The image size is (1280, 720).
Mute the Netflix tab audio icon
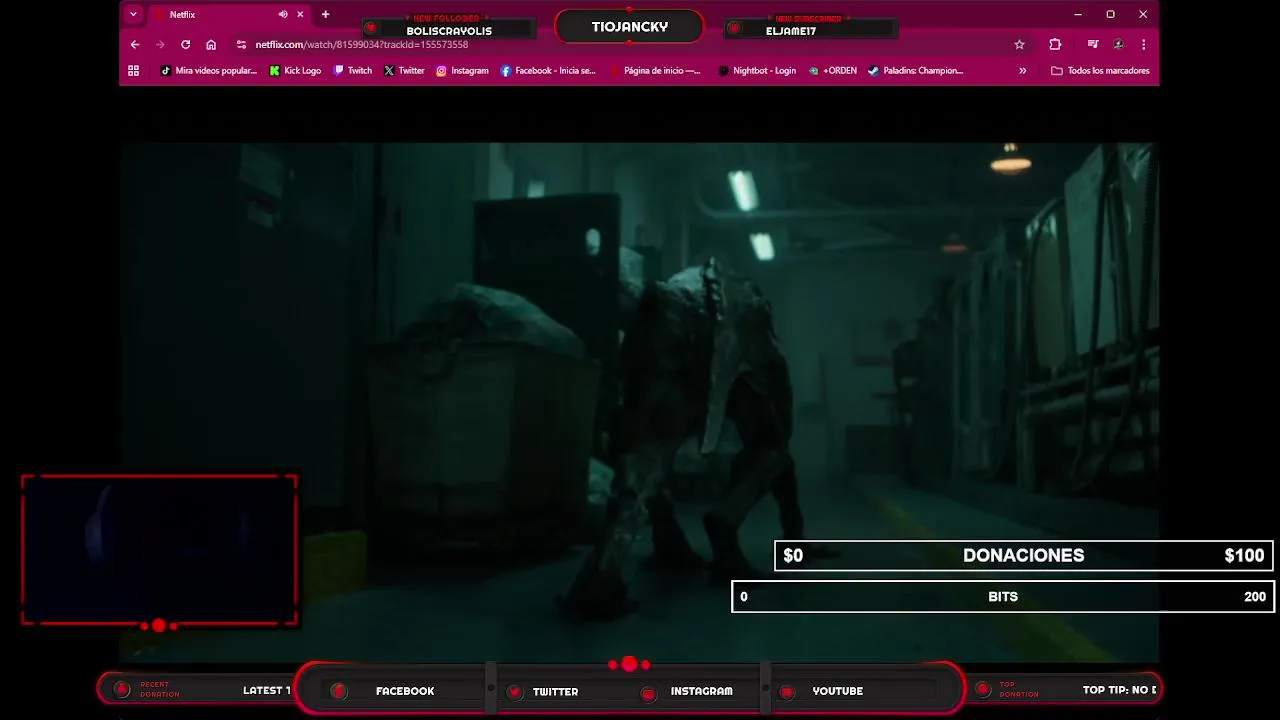(x=283, y=15)
